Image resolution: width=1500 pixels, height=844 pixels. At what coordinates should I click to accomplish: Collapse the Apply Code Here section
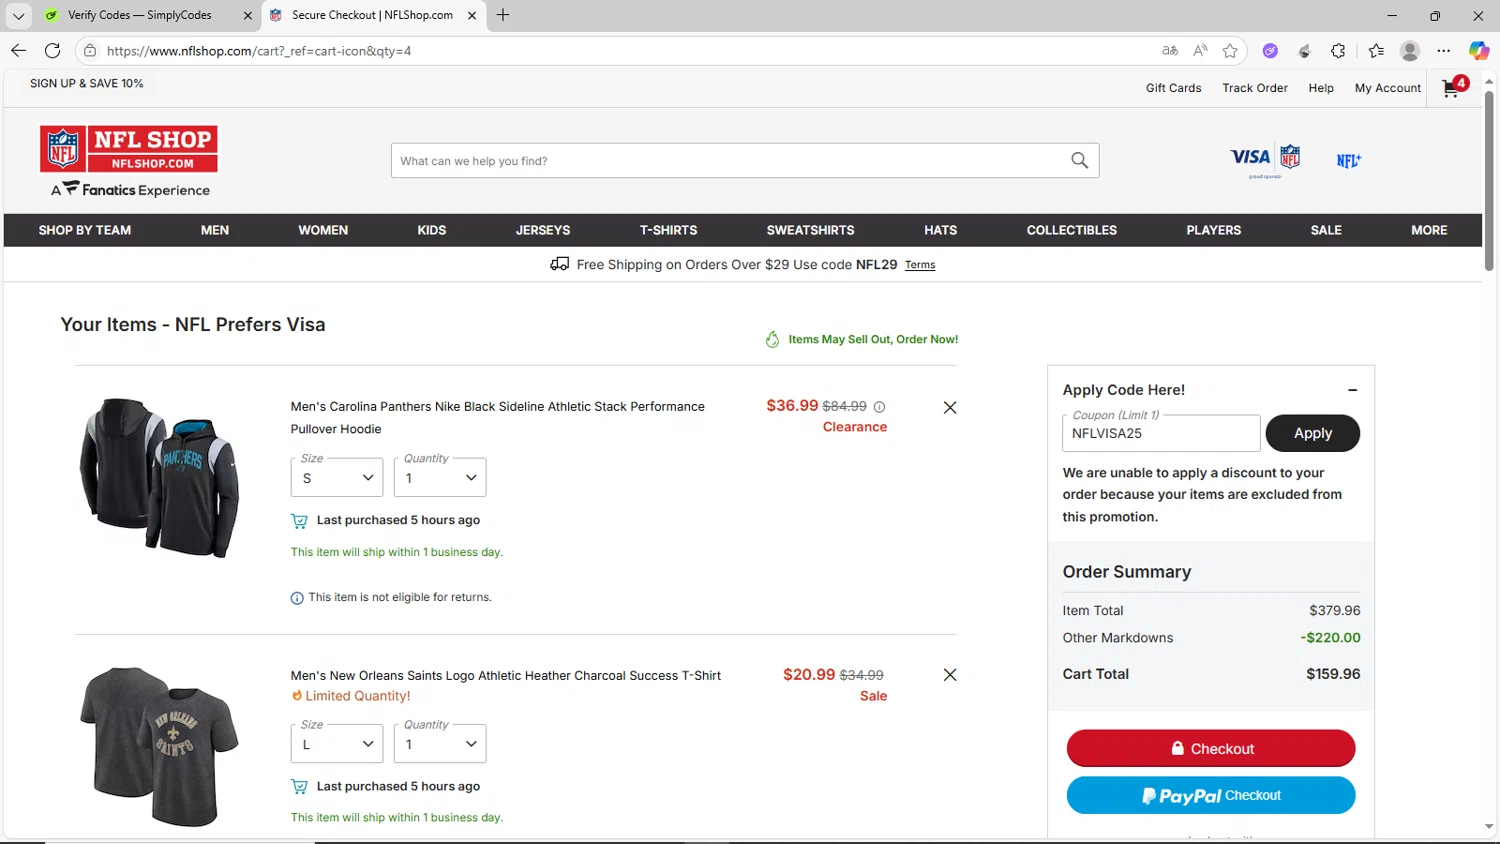coord(1352,390)
